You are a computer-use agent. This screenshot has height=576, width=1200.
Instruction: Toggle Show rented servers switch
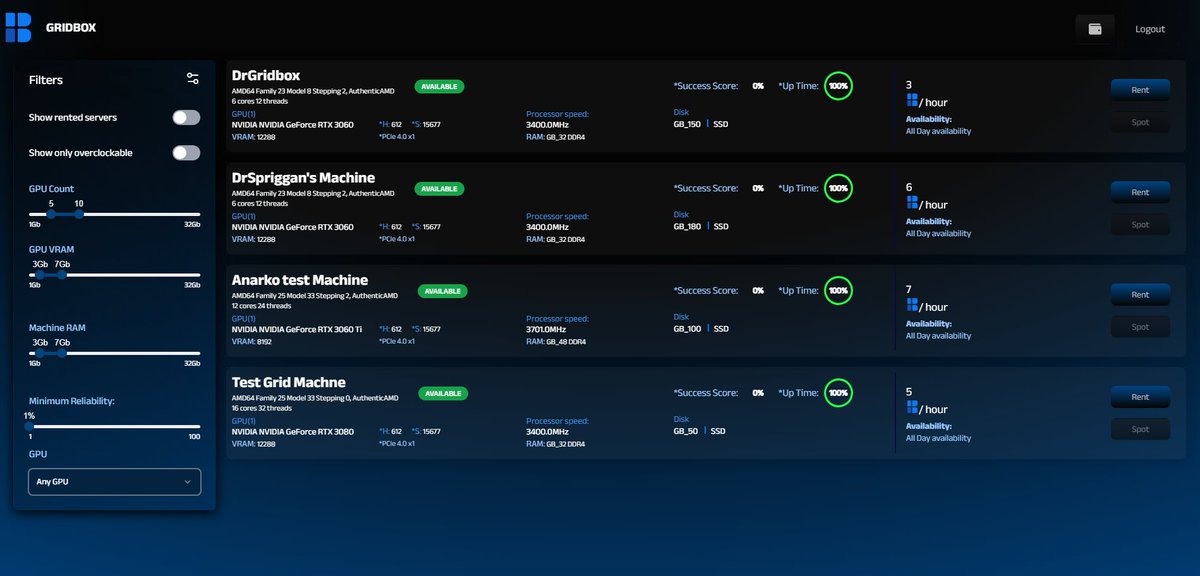(186, 118)
